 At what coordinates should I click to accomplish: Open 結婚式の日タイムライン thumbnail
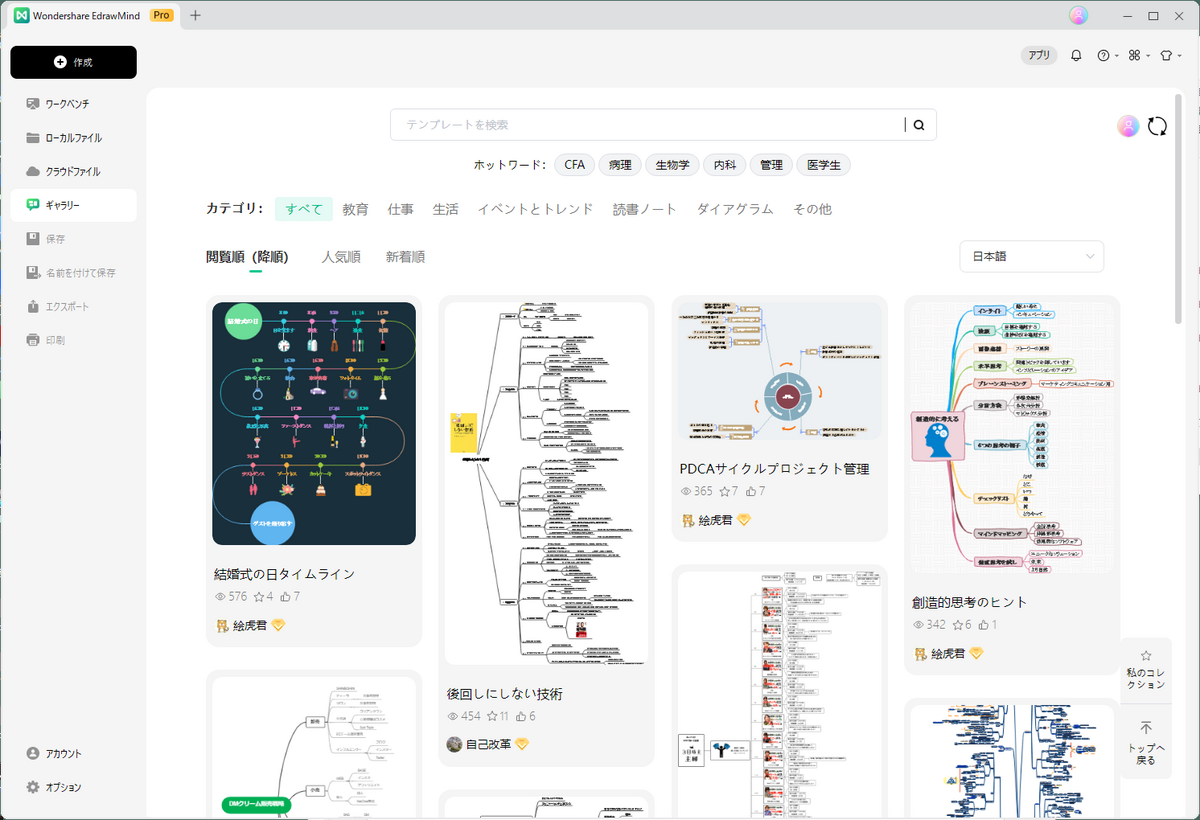314,424
